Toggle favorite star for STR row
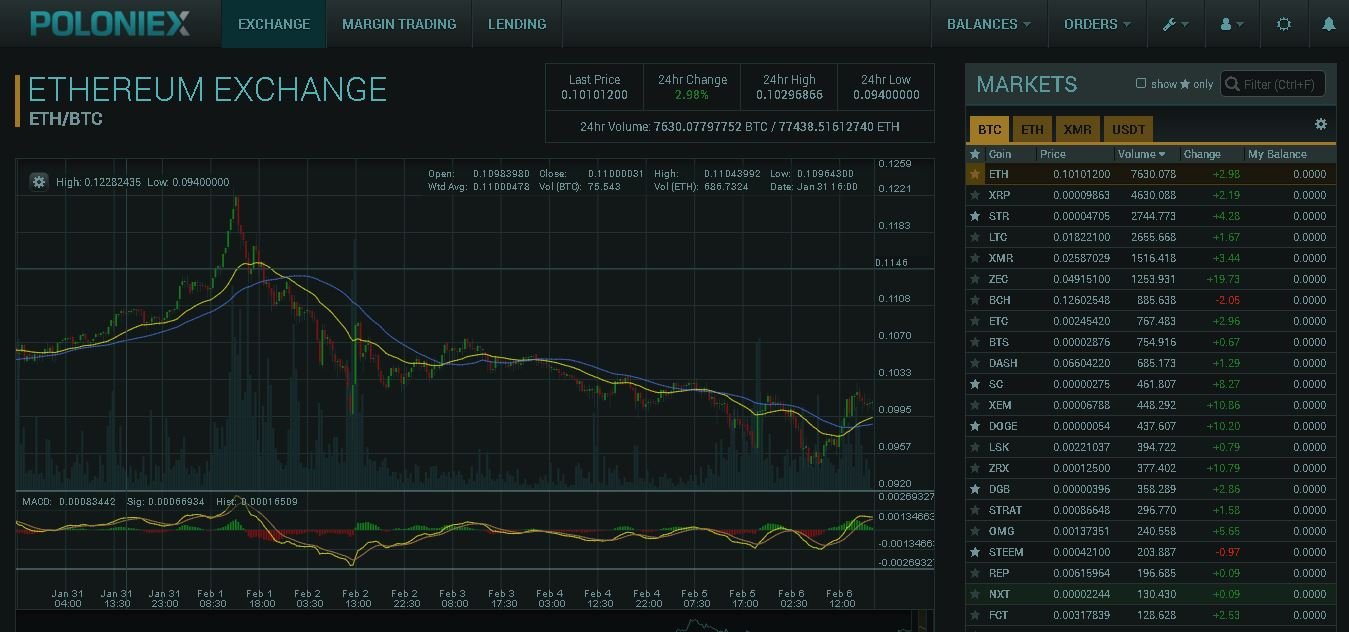 974,216
